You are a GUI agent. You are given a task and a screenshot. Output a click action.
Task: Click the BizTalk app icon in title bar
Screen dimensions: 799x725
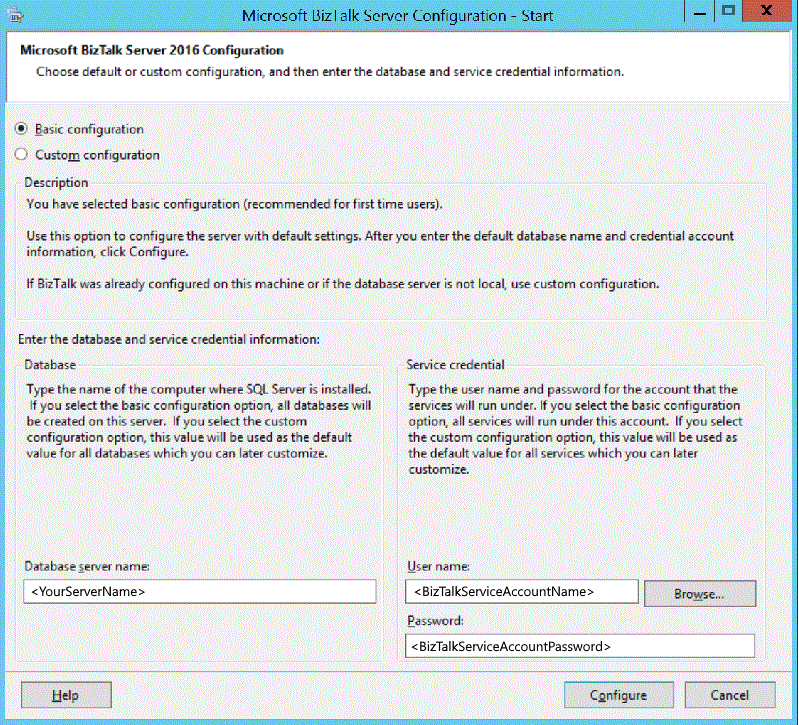pos(16,15)
